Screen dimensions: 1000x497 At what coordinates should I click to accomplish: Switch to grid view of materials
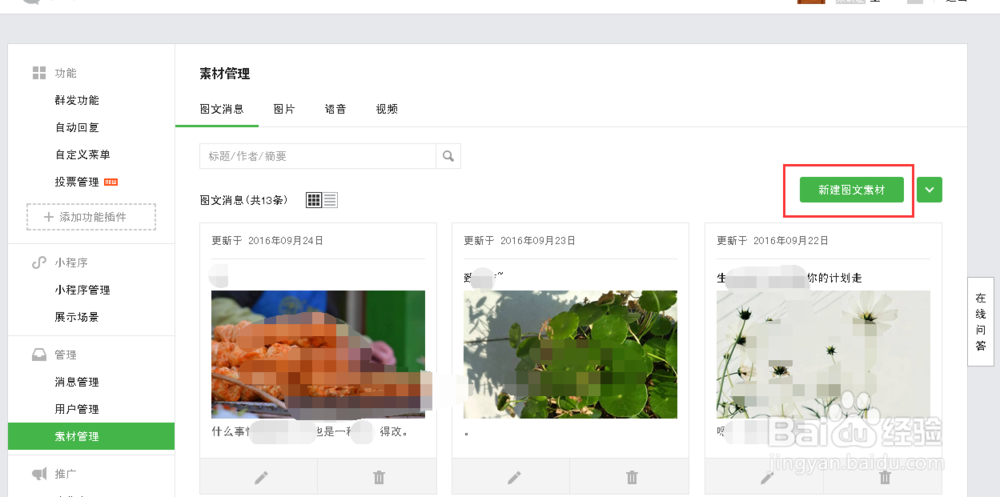click(x=314, y=200)
